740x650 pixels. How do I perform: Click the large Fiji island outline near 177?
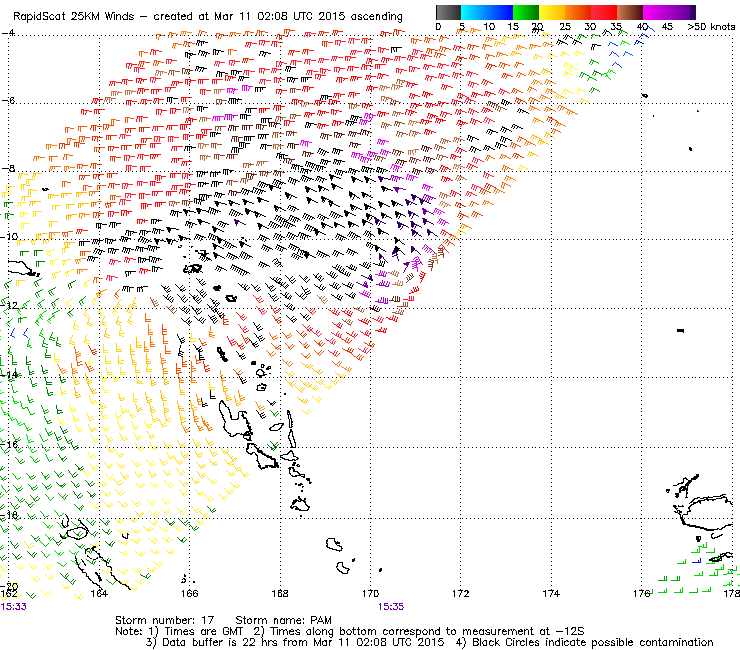(708, 512)
